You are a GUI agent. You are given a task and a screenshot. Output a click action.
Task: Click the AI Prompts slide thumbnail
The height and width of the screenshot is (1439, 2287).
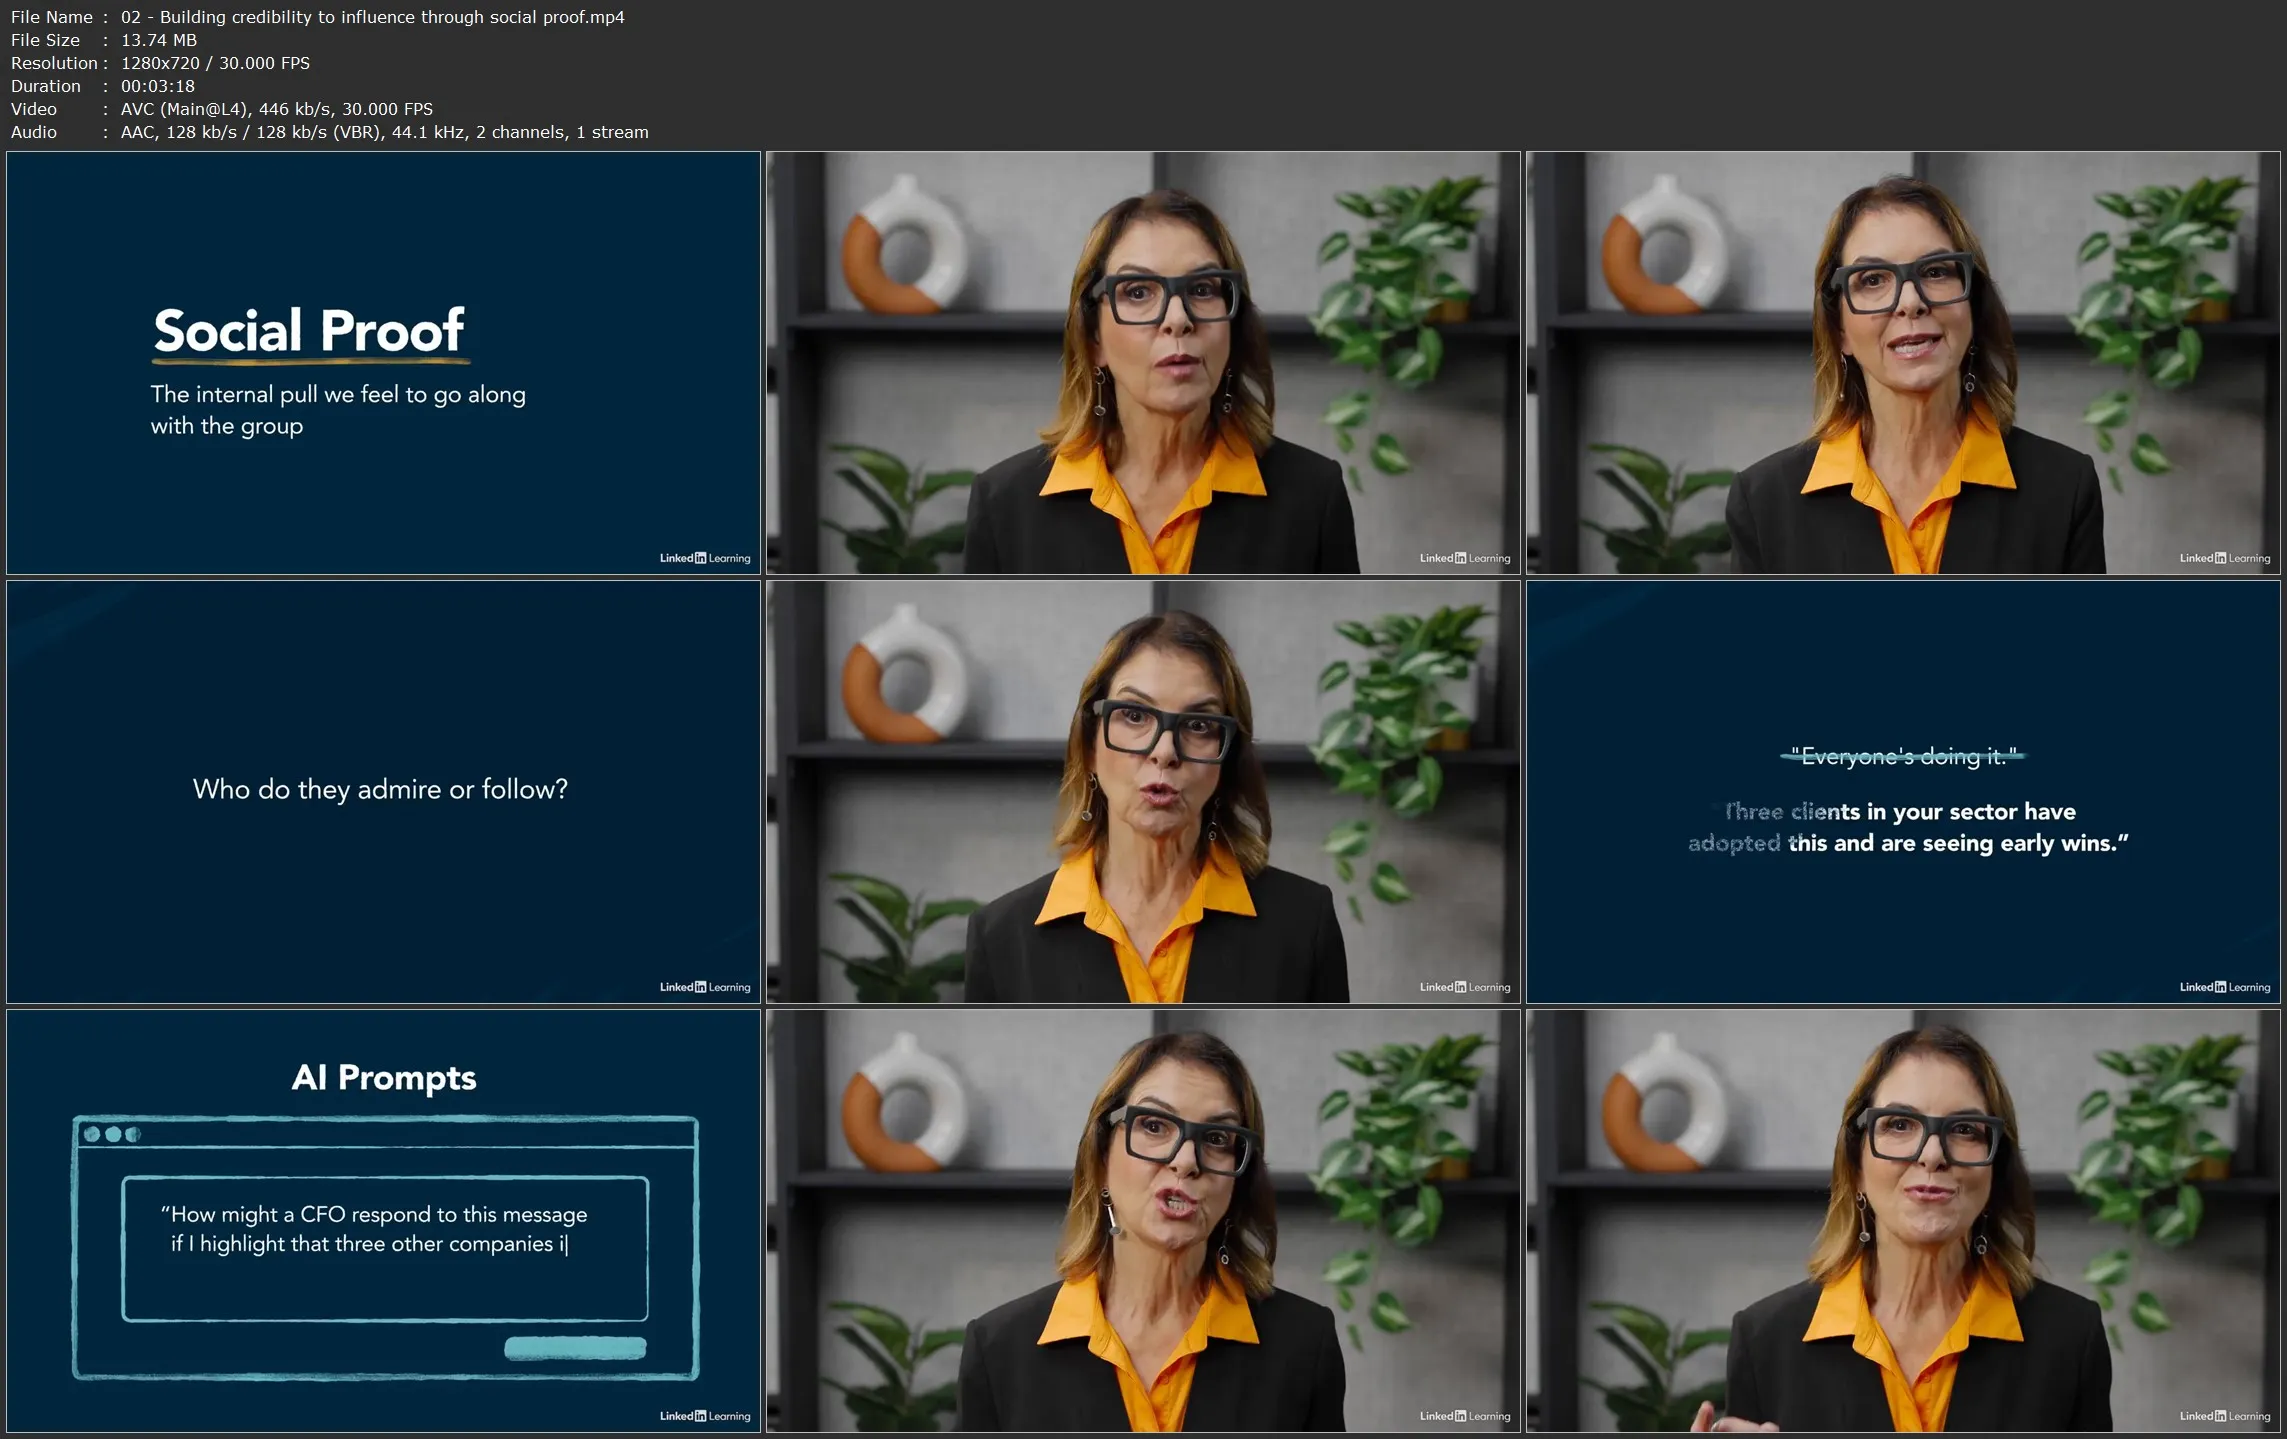point(383,1220)
